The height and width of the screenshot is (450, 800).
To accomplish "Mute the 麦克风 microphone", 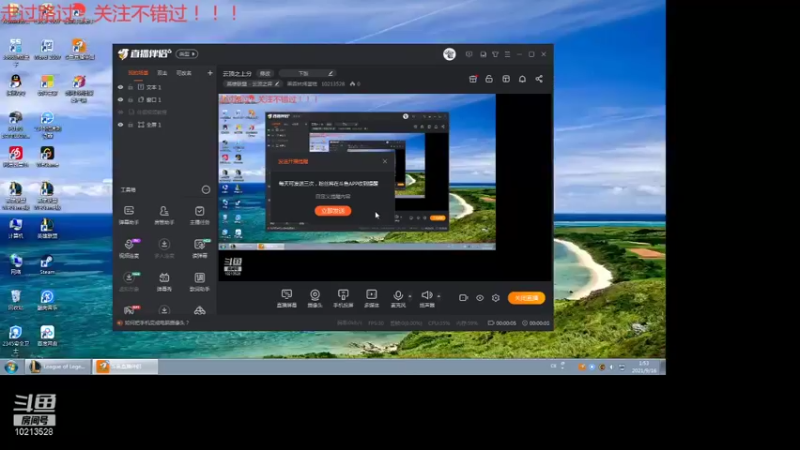I will coord(397,298).
